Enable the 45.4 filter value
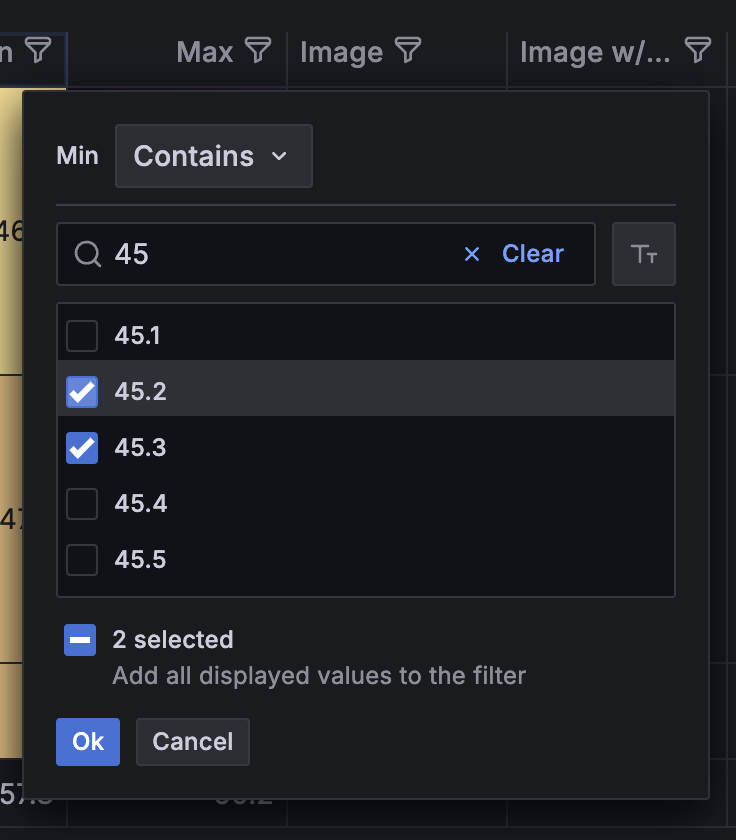Screen dimensions: 736x840 [82, 504]
